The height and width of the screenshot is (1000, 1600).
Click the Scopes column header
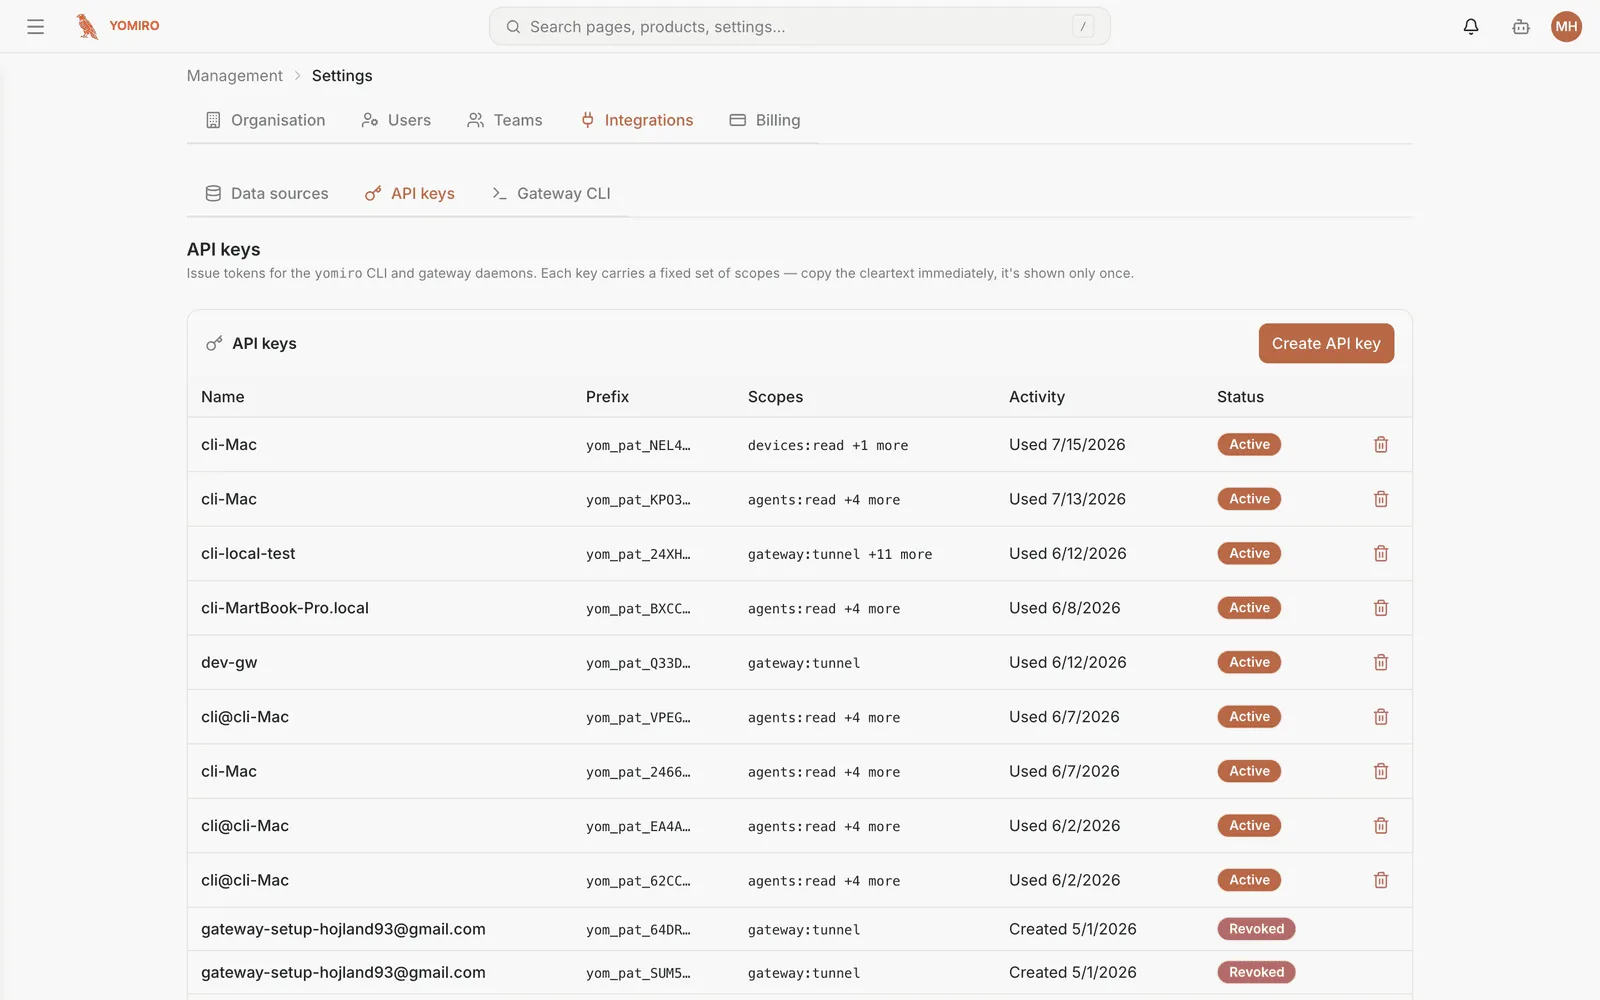(x=775, y=397)
